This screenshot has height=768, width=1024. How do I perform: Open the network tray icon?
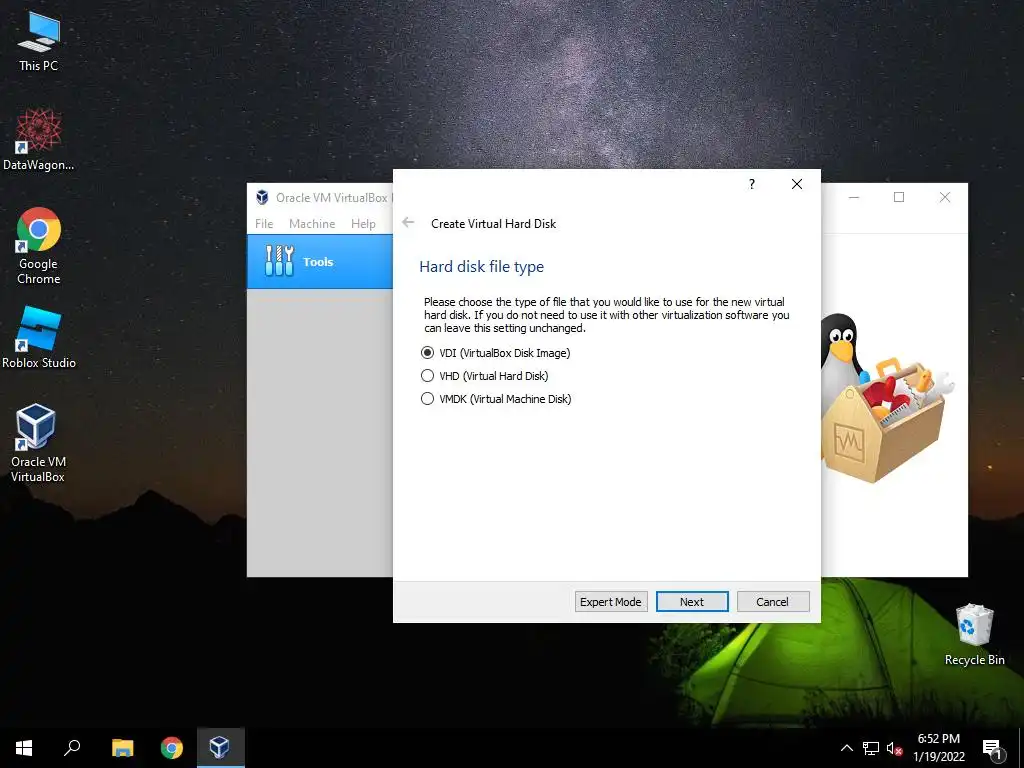coord(871,748)
